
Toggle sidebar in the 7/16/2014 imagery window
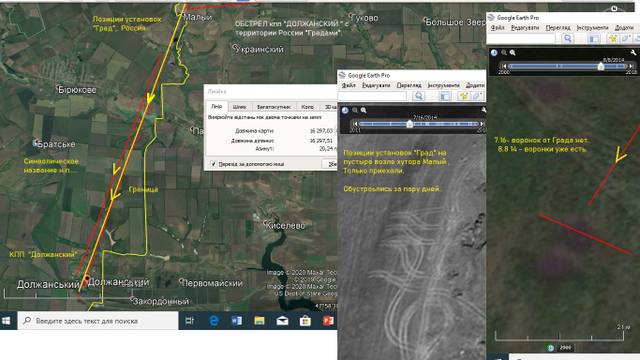point(444,96)
